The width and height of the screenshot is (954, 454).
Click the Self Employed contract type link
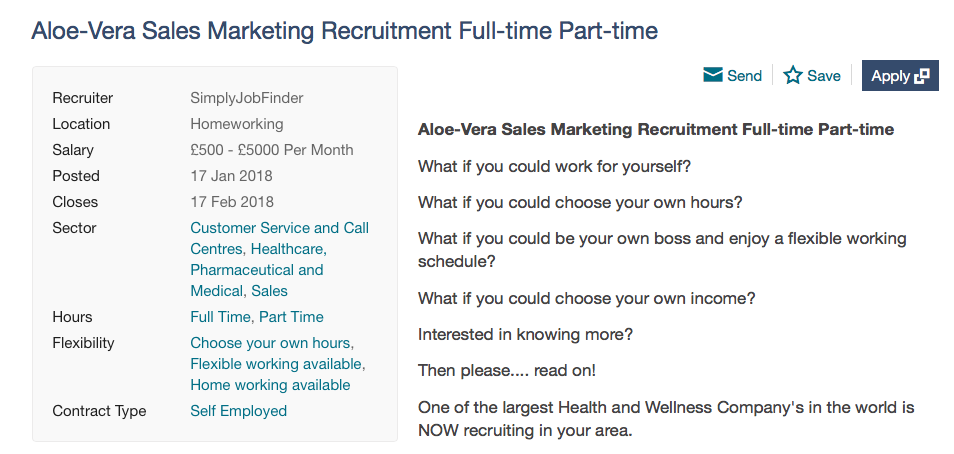click(238, 411)
